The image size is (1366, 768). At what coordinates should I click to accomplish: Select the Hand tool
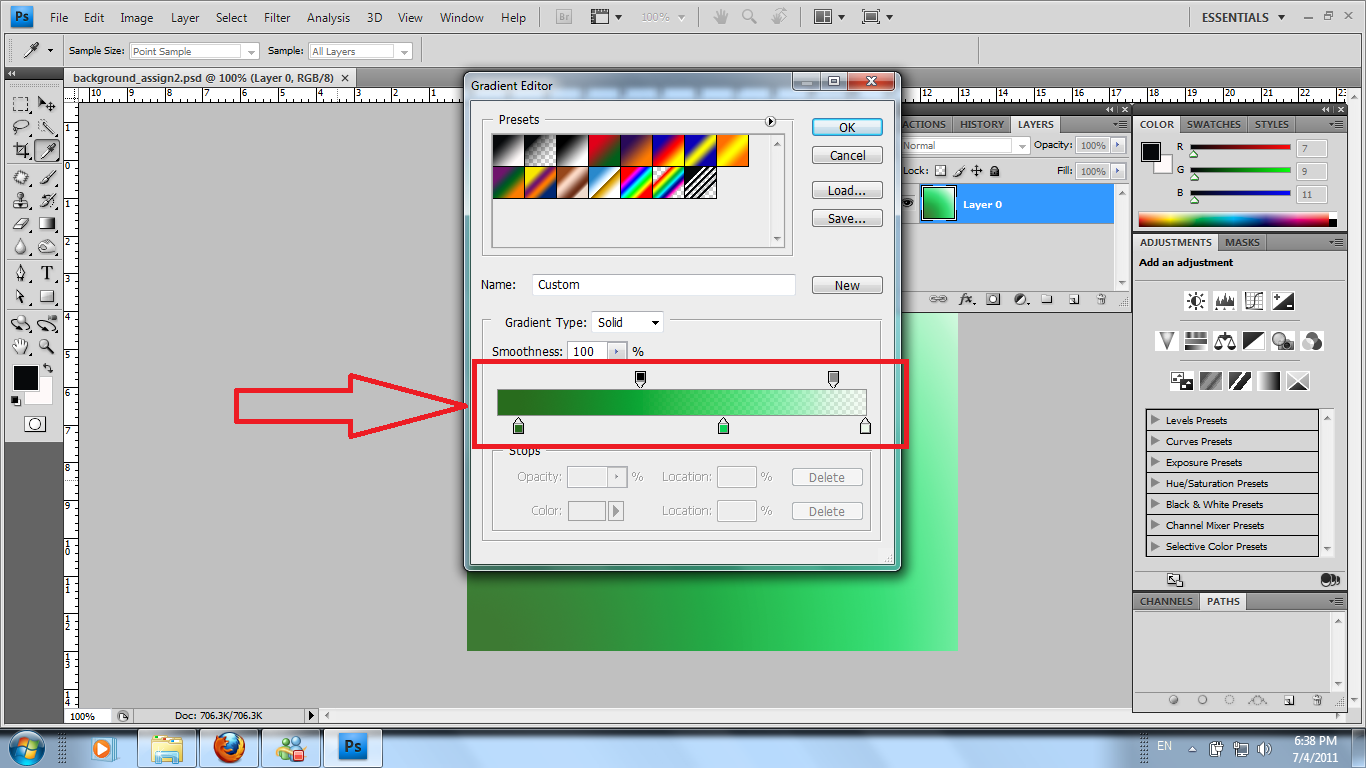pos(20,346)
